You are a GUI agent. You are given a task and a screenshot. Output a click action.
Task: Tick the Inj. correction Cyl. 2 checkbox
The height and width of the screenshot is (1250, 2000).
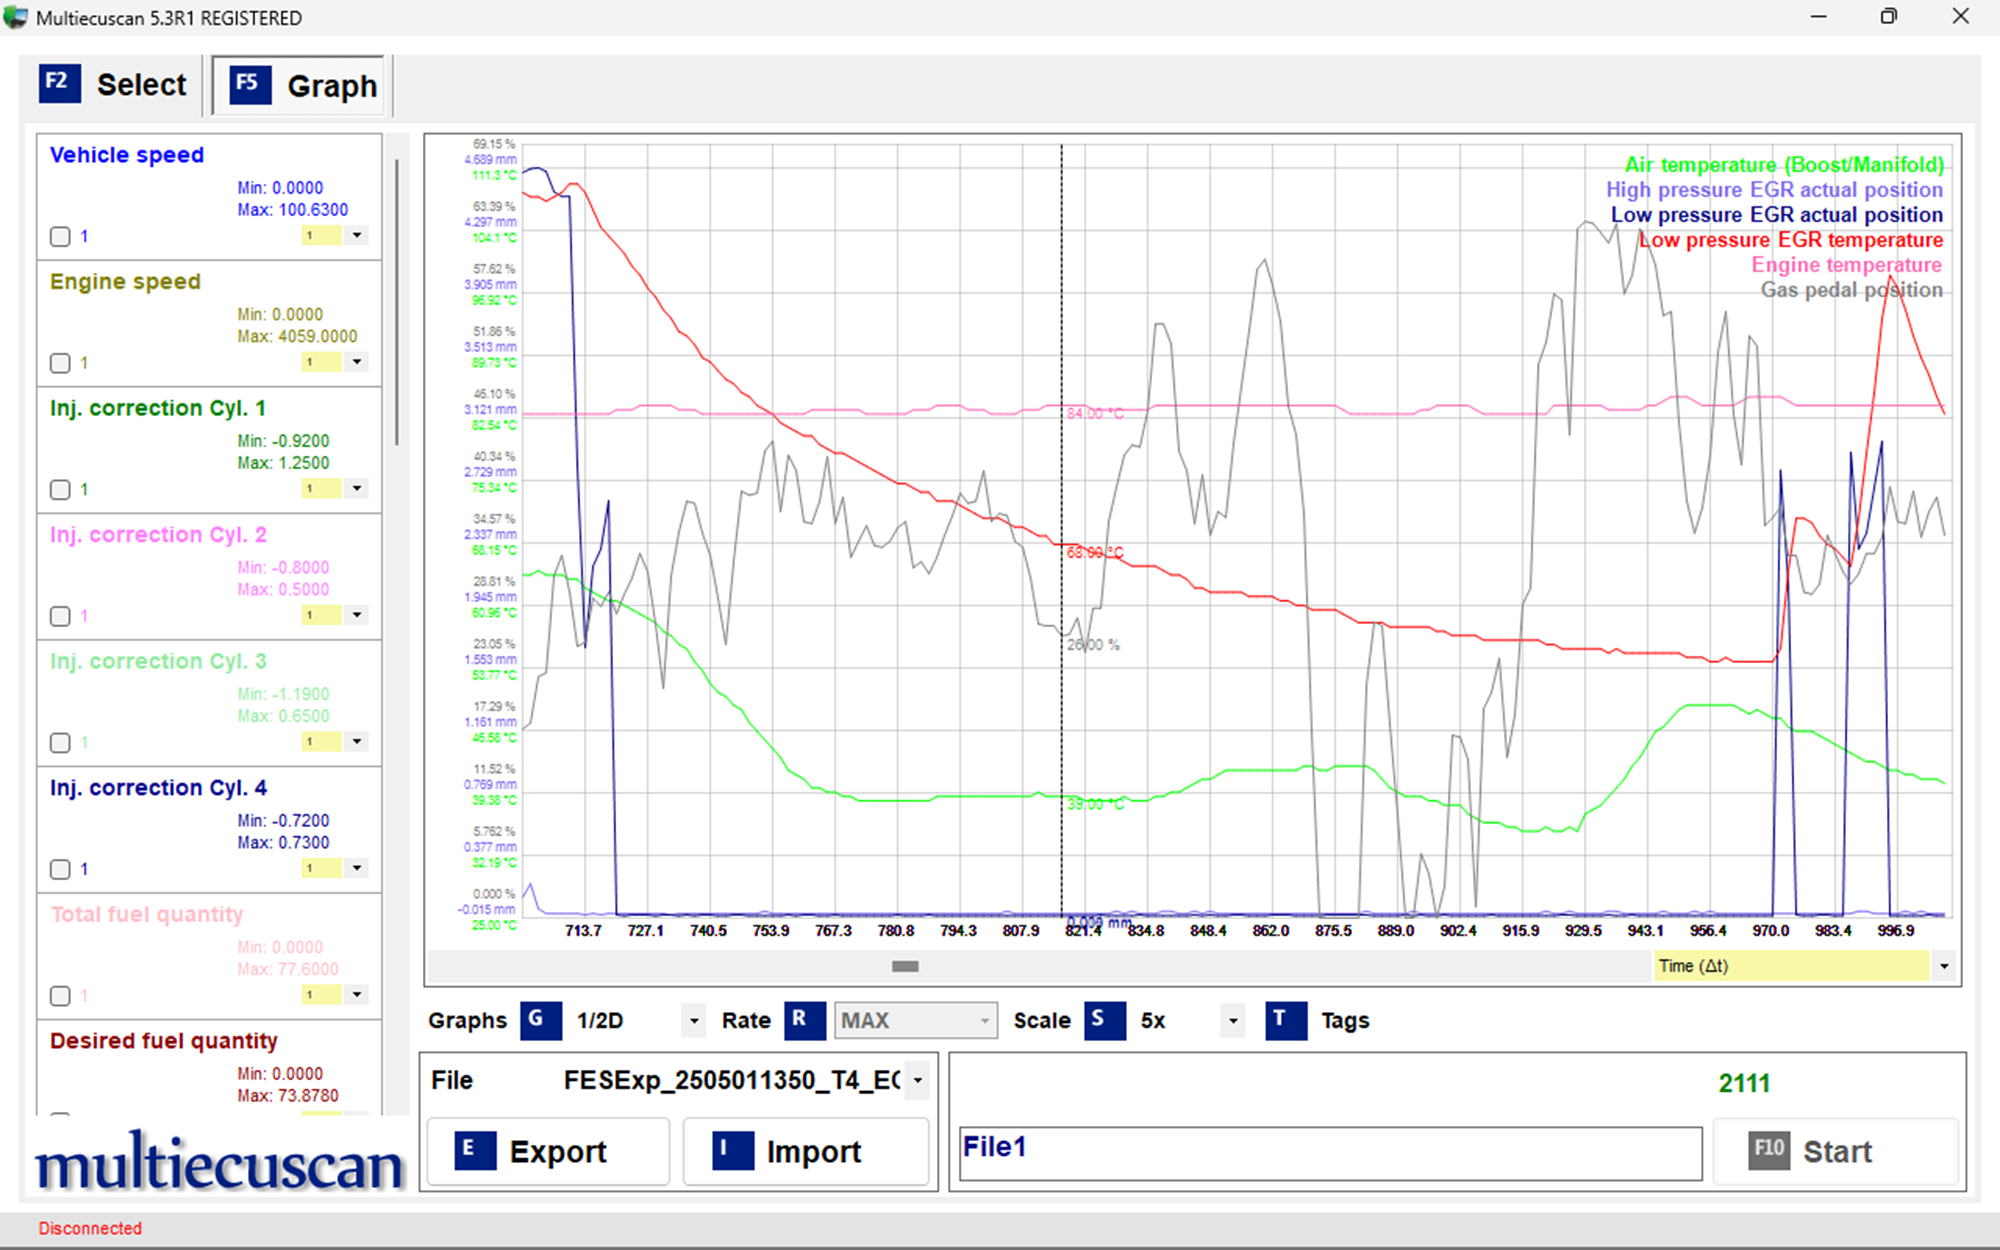(x=60, y=616)
